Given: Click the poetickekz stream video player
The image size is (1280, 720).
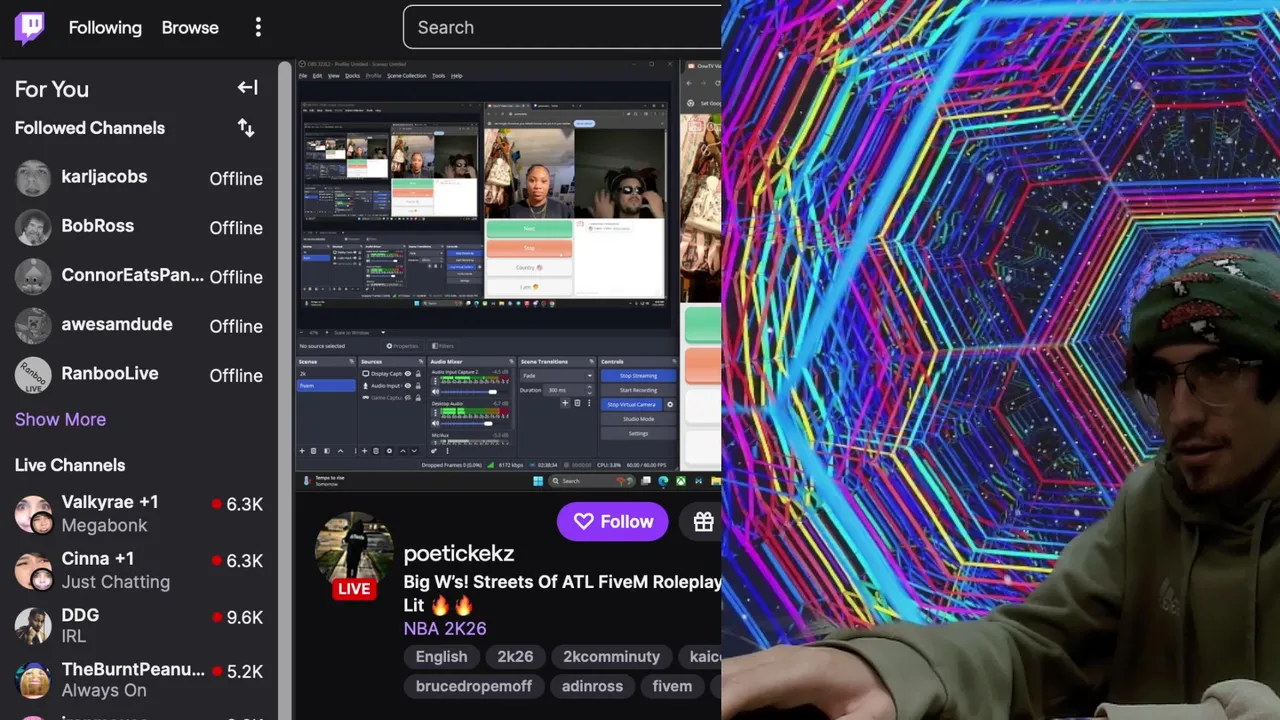Looking at the screenshot, I should (x=508, y=275).
